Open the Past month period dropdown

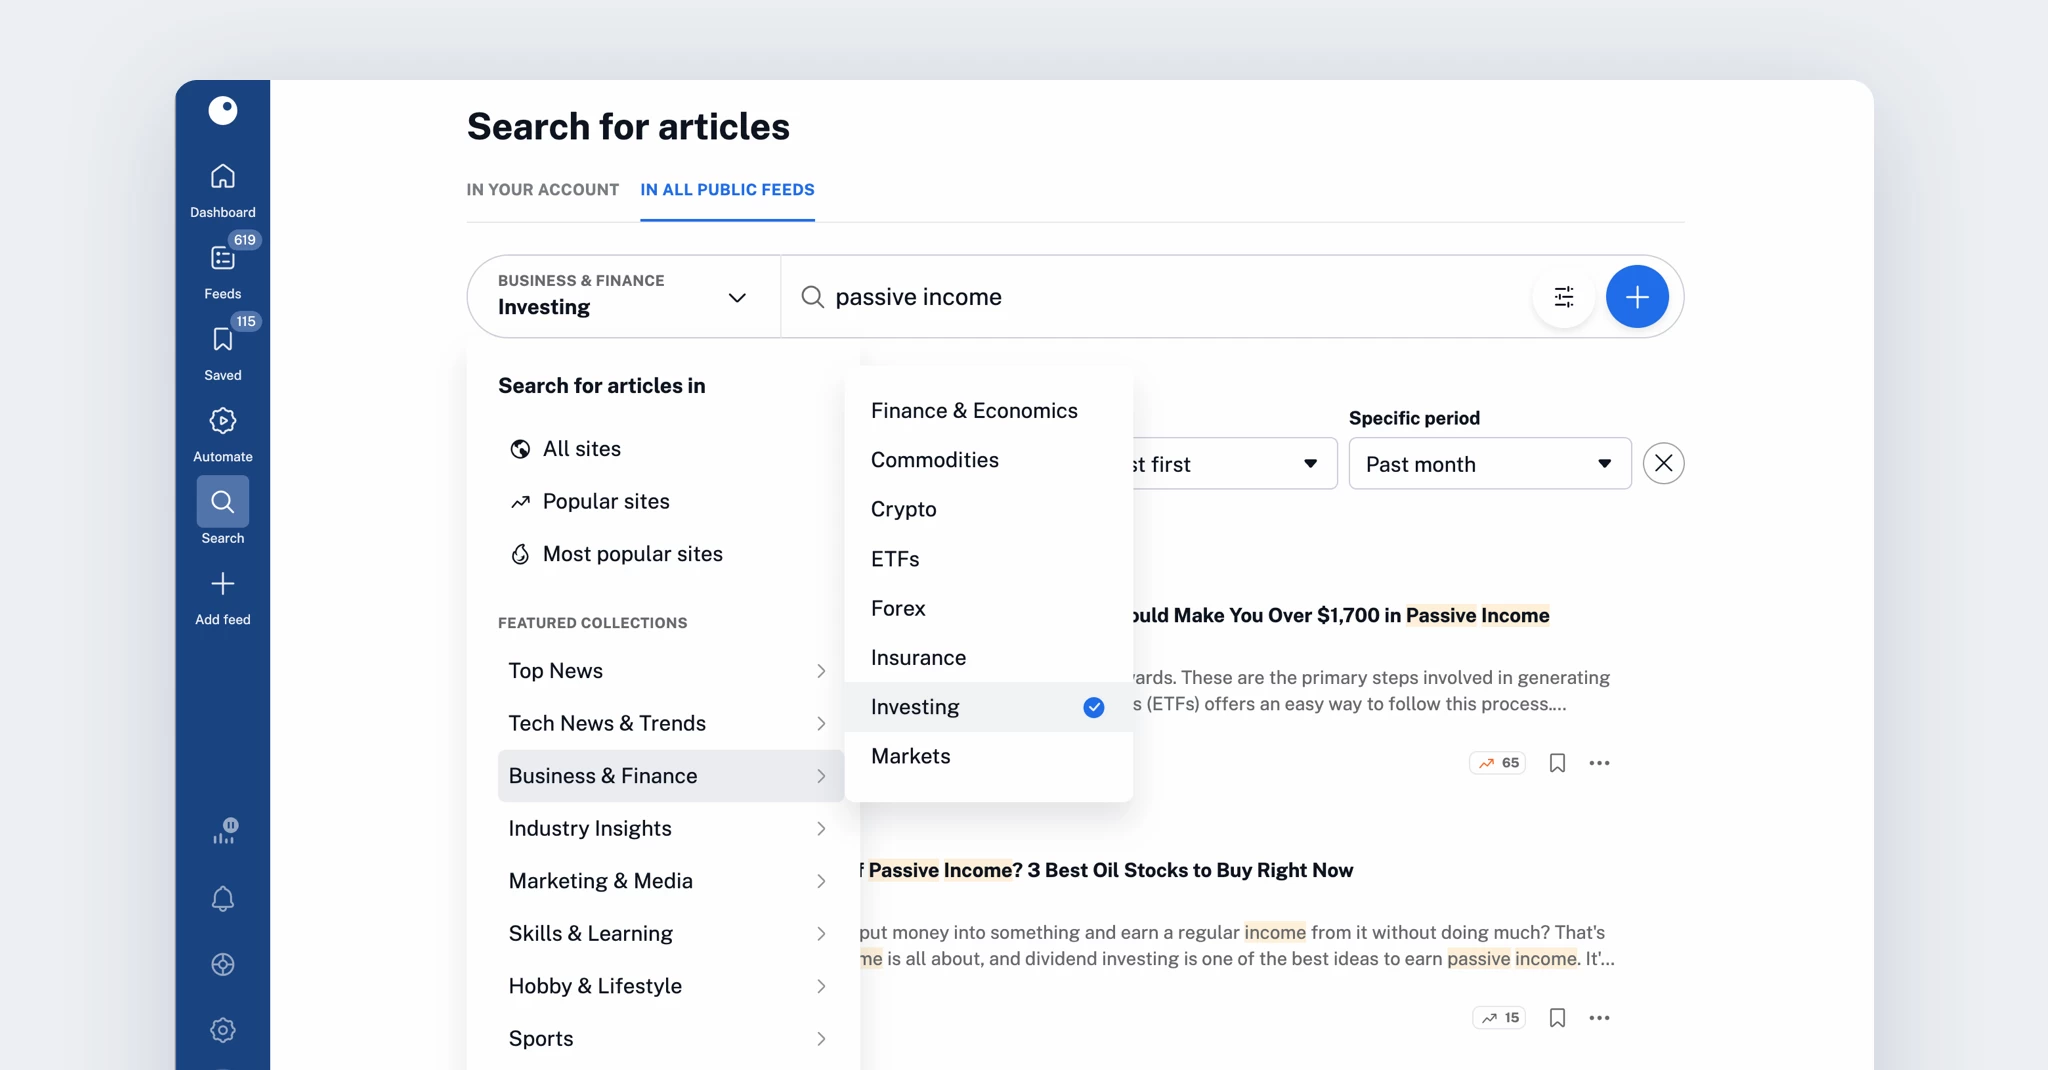pyautogui.click(x=1490, y=463)
